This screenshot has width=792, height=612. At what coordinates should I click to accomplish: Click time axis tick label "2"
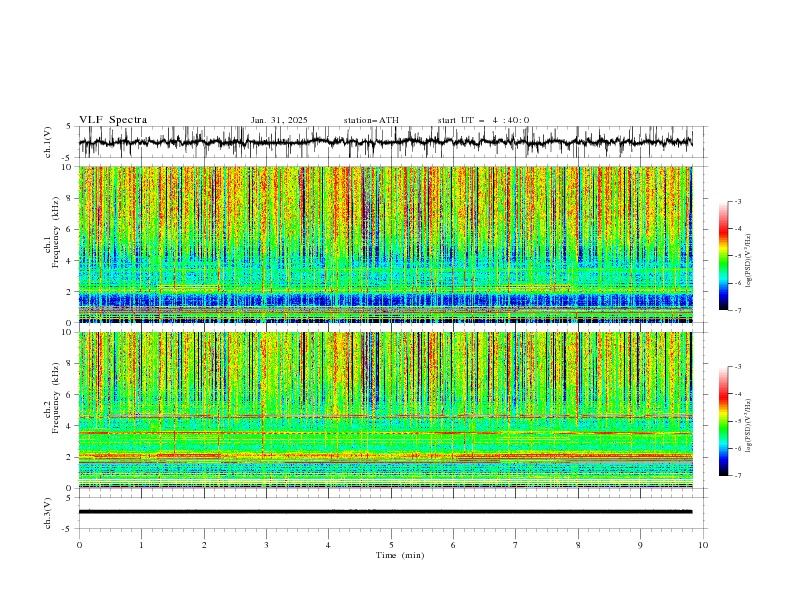tap(204, 545)
